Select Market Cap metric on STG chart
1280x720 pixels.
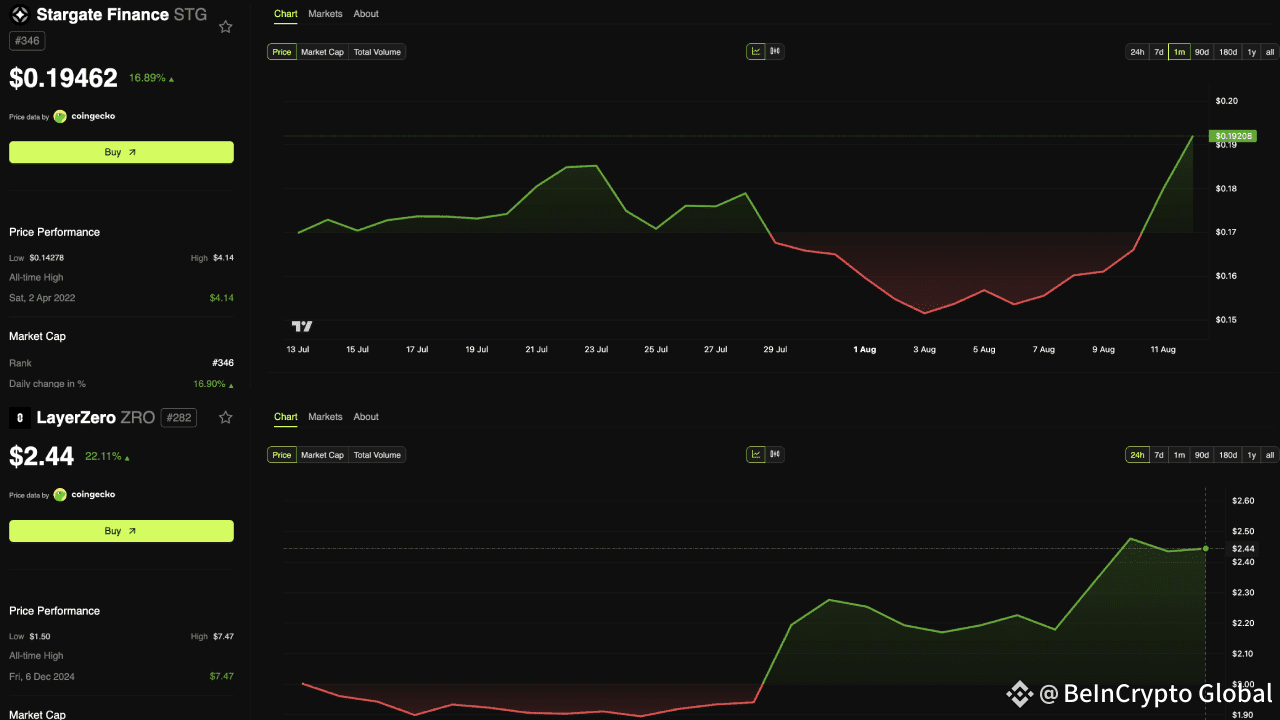pos(322,52)
